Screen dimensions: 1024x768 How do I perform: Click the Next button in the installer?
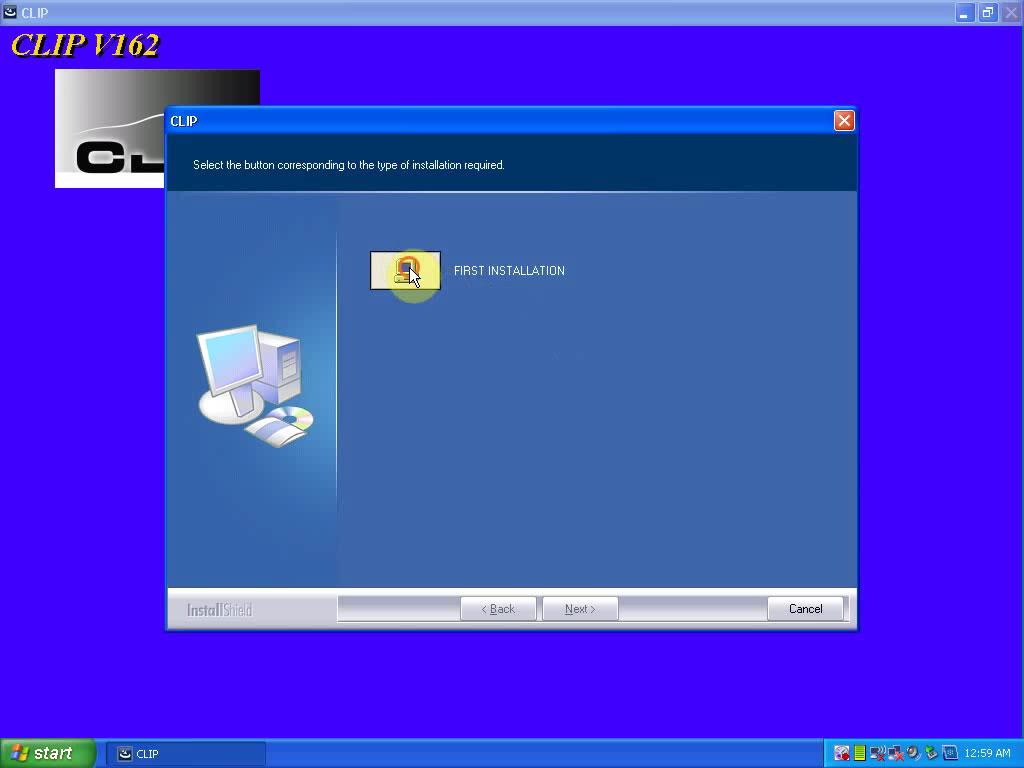(x=580, y=609)
